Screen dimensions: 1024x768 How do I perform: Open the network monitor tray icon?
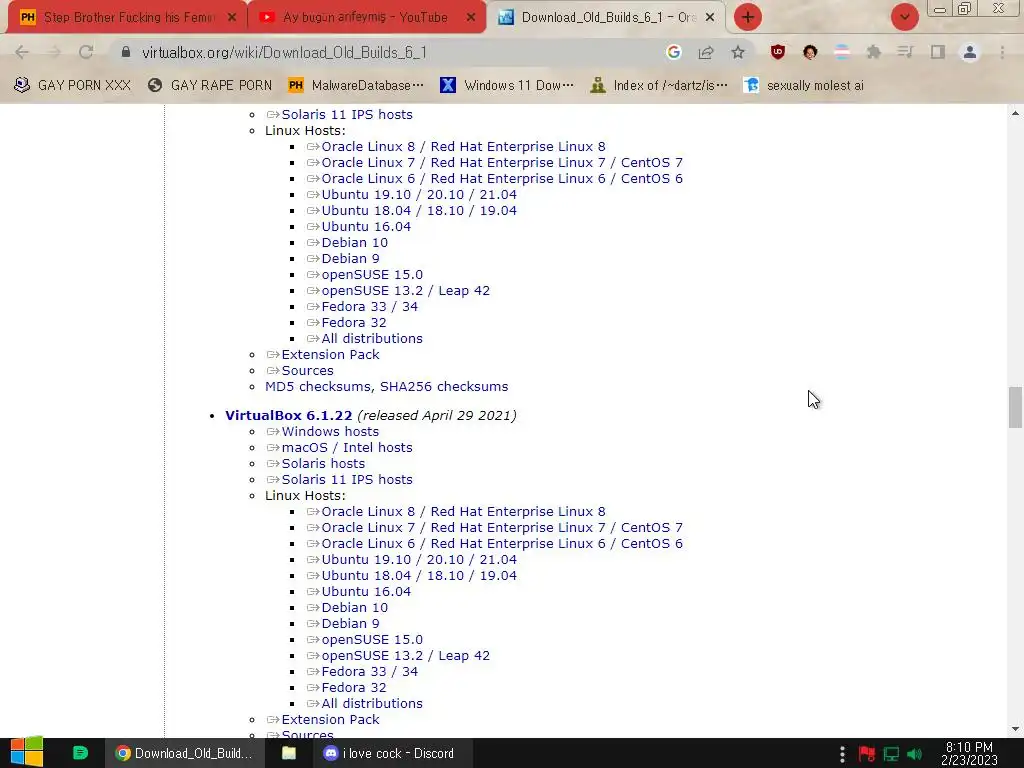coord(891,754)
